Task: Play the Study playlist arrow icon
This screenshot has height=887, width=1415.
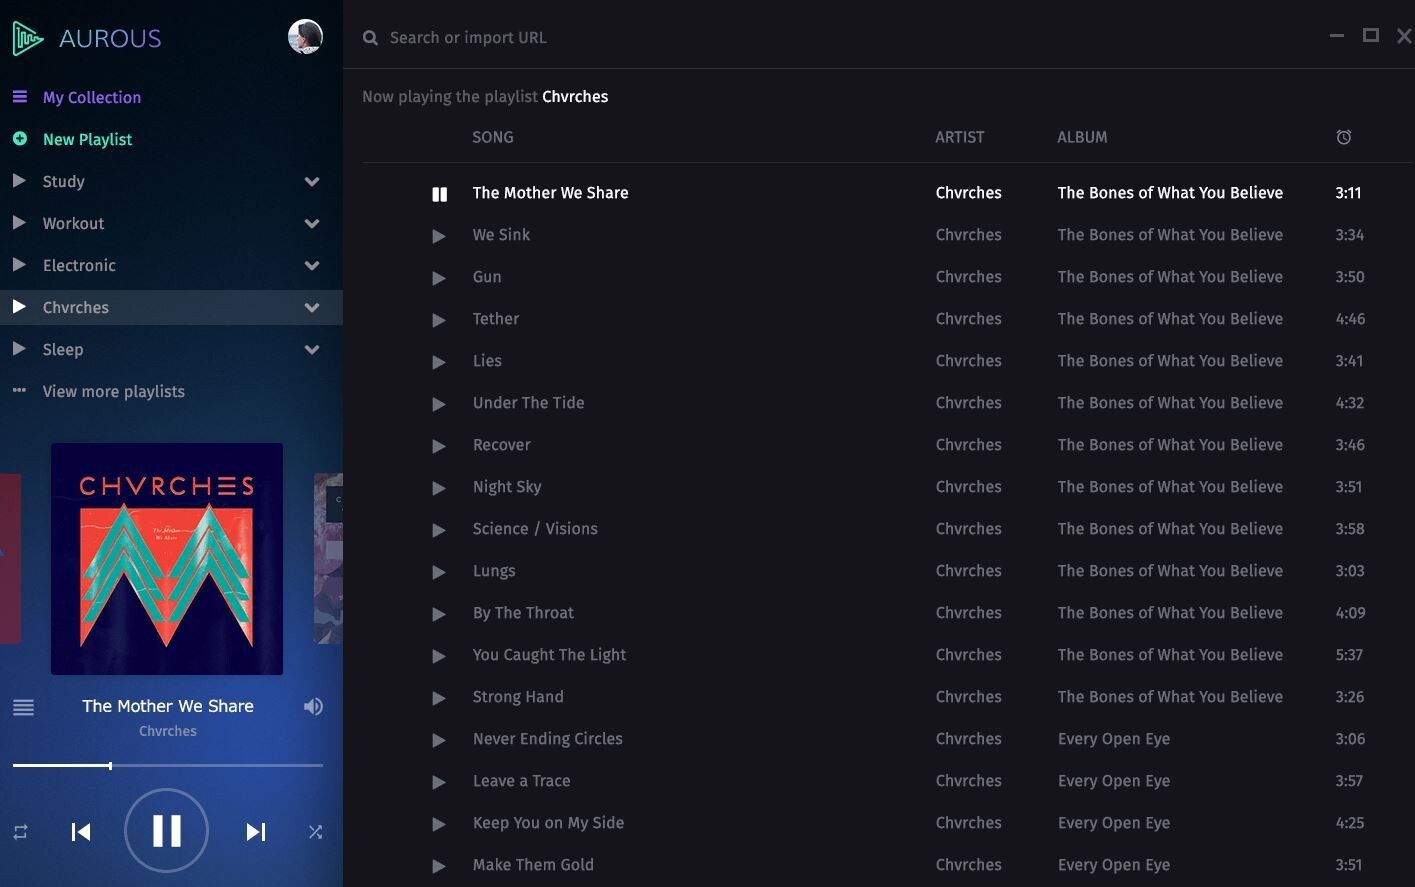Action: tap(19, 181)
